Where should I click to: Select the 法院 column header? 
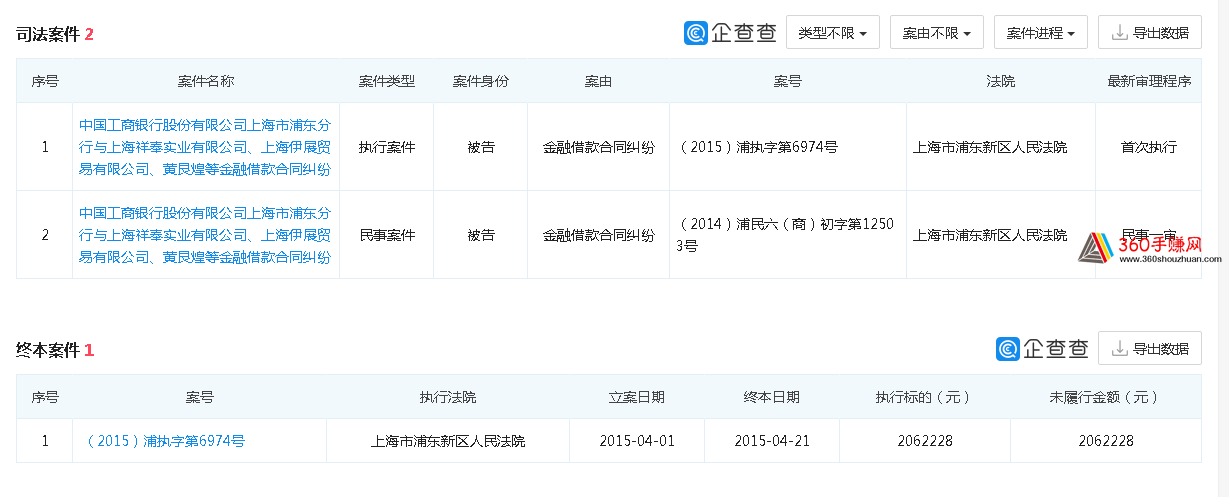tap(1001, 81)
